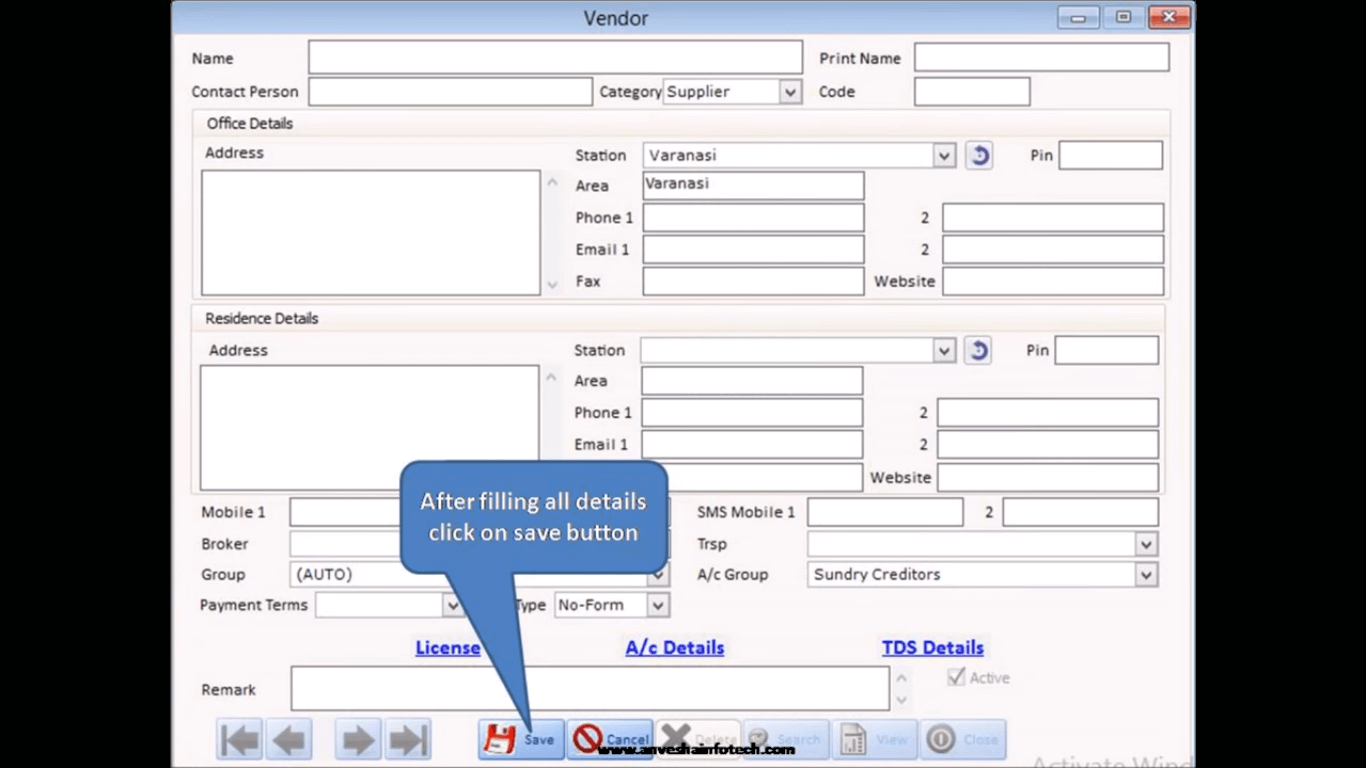Open the TDS Details link
This screenshot has height=768, width=1366.
point(933,648)
